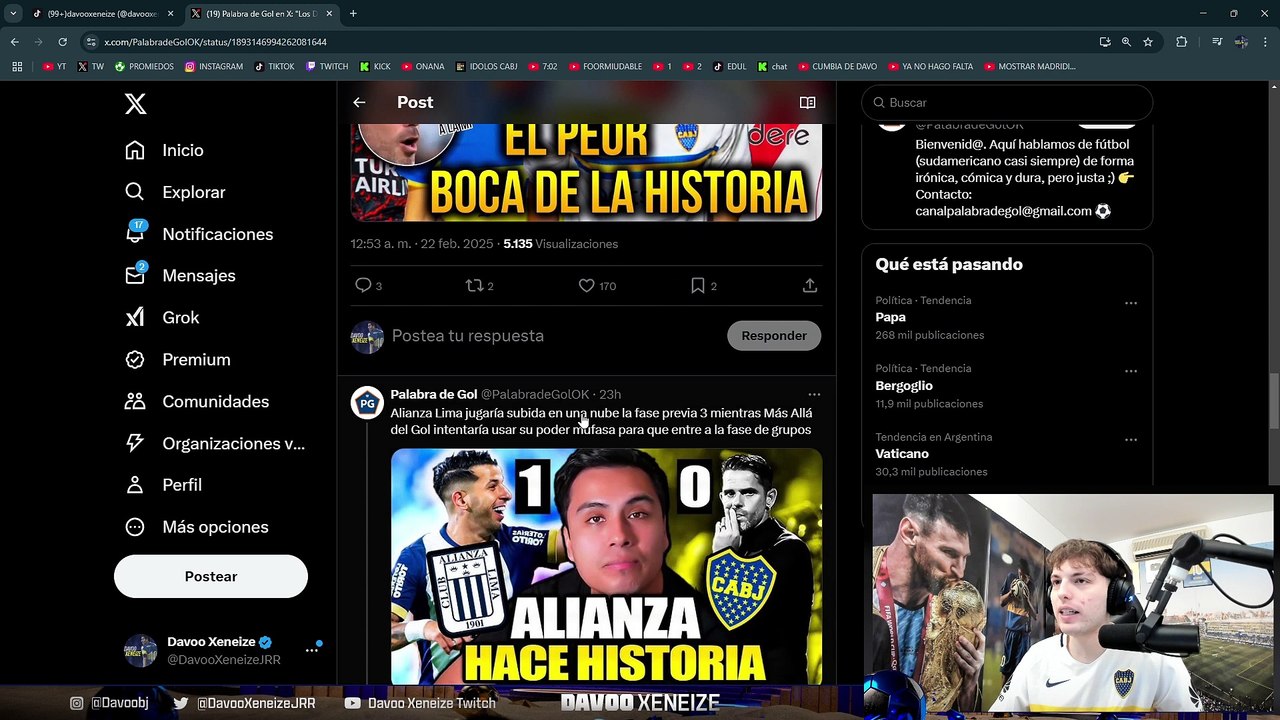The image size is (1280, 720).
Task: Open the ALIANZA HACE HISTORIA image
Action: (x=606, y=566)
